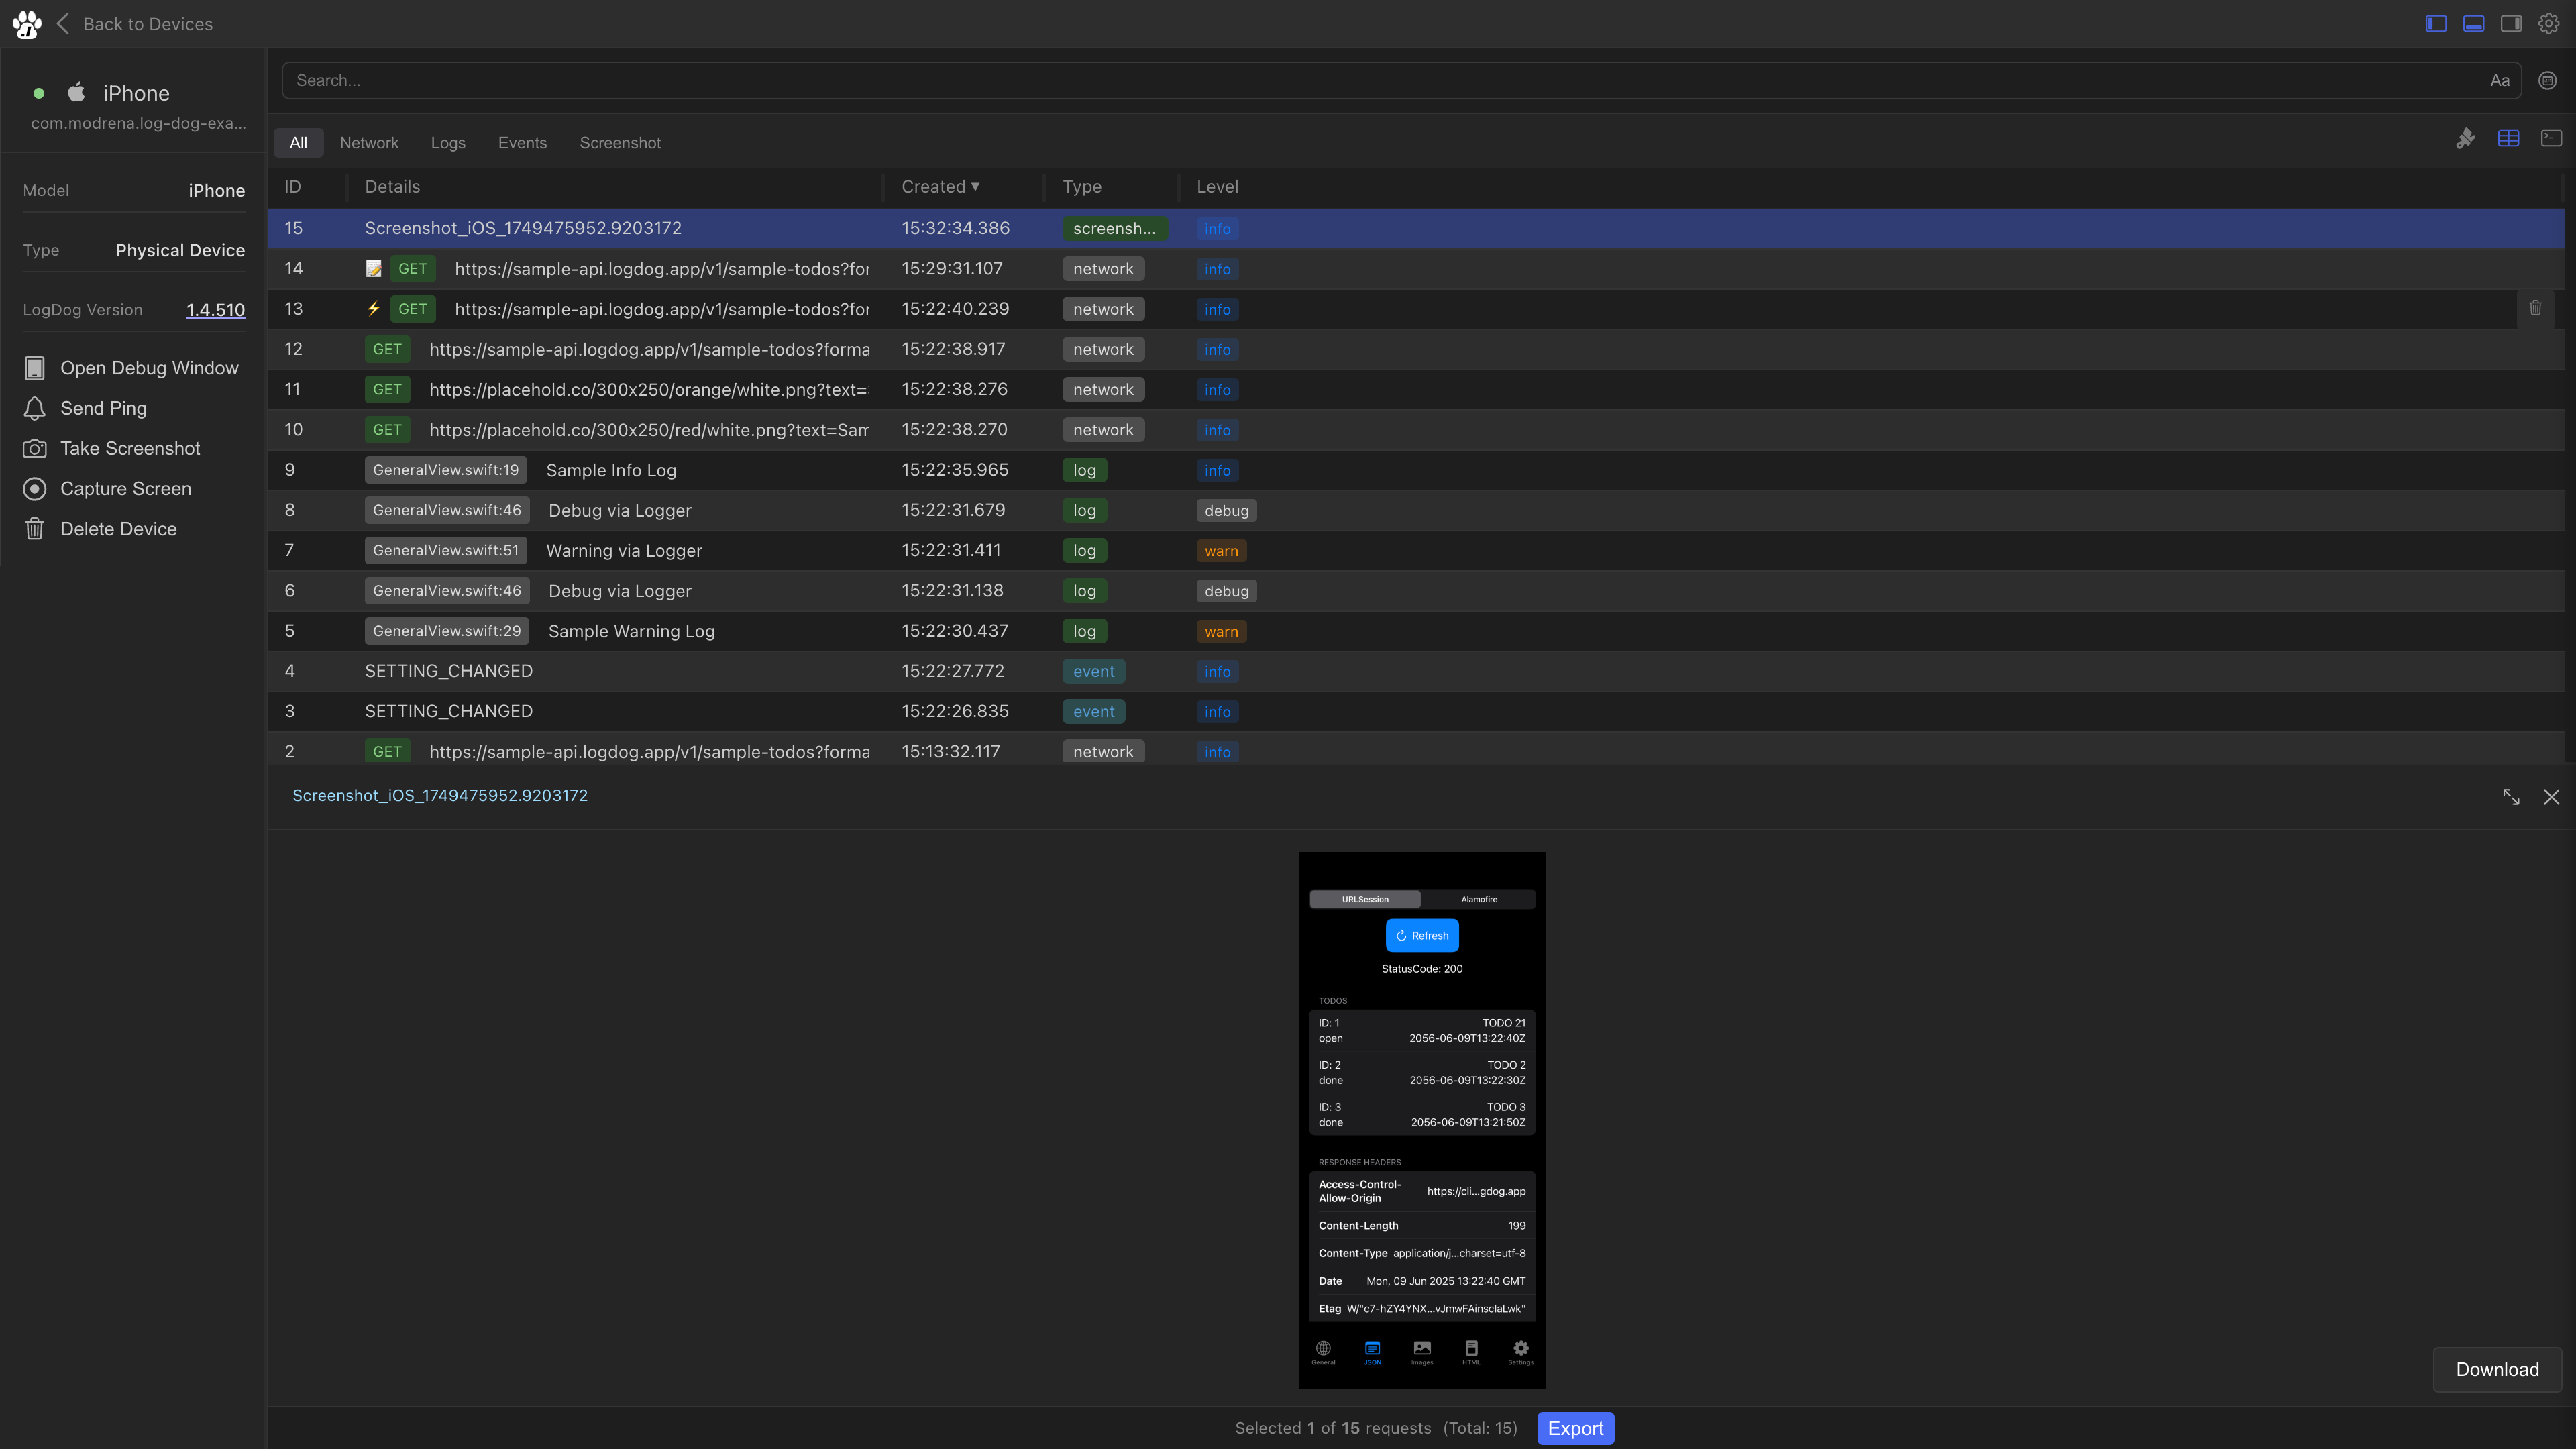The height and width of the screenshot is (1449, 2576).
Task: Select row 15 Screenshot_iOS entry
Action: tap(1416, 229)
